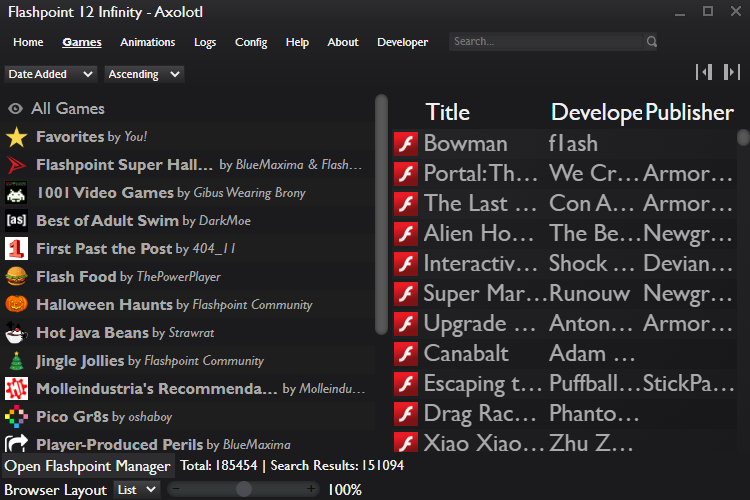Go to the Config menu

(251, 42)
